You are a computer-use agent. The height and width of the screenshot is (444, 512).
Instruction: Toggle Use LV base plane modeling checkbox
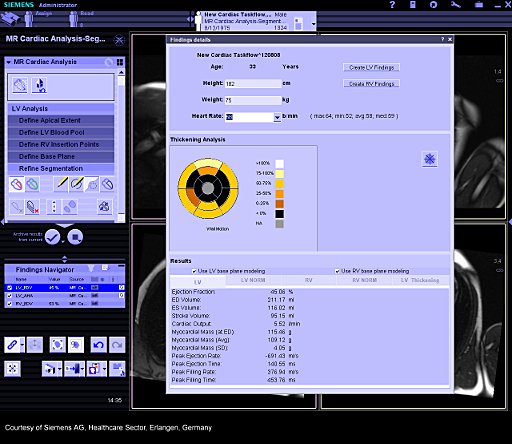coord(194,271)
